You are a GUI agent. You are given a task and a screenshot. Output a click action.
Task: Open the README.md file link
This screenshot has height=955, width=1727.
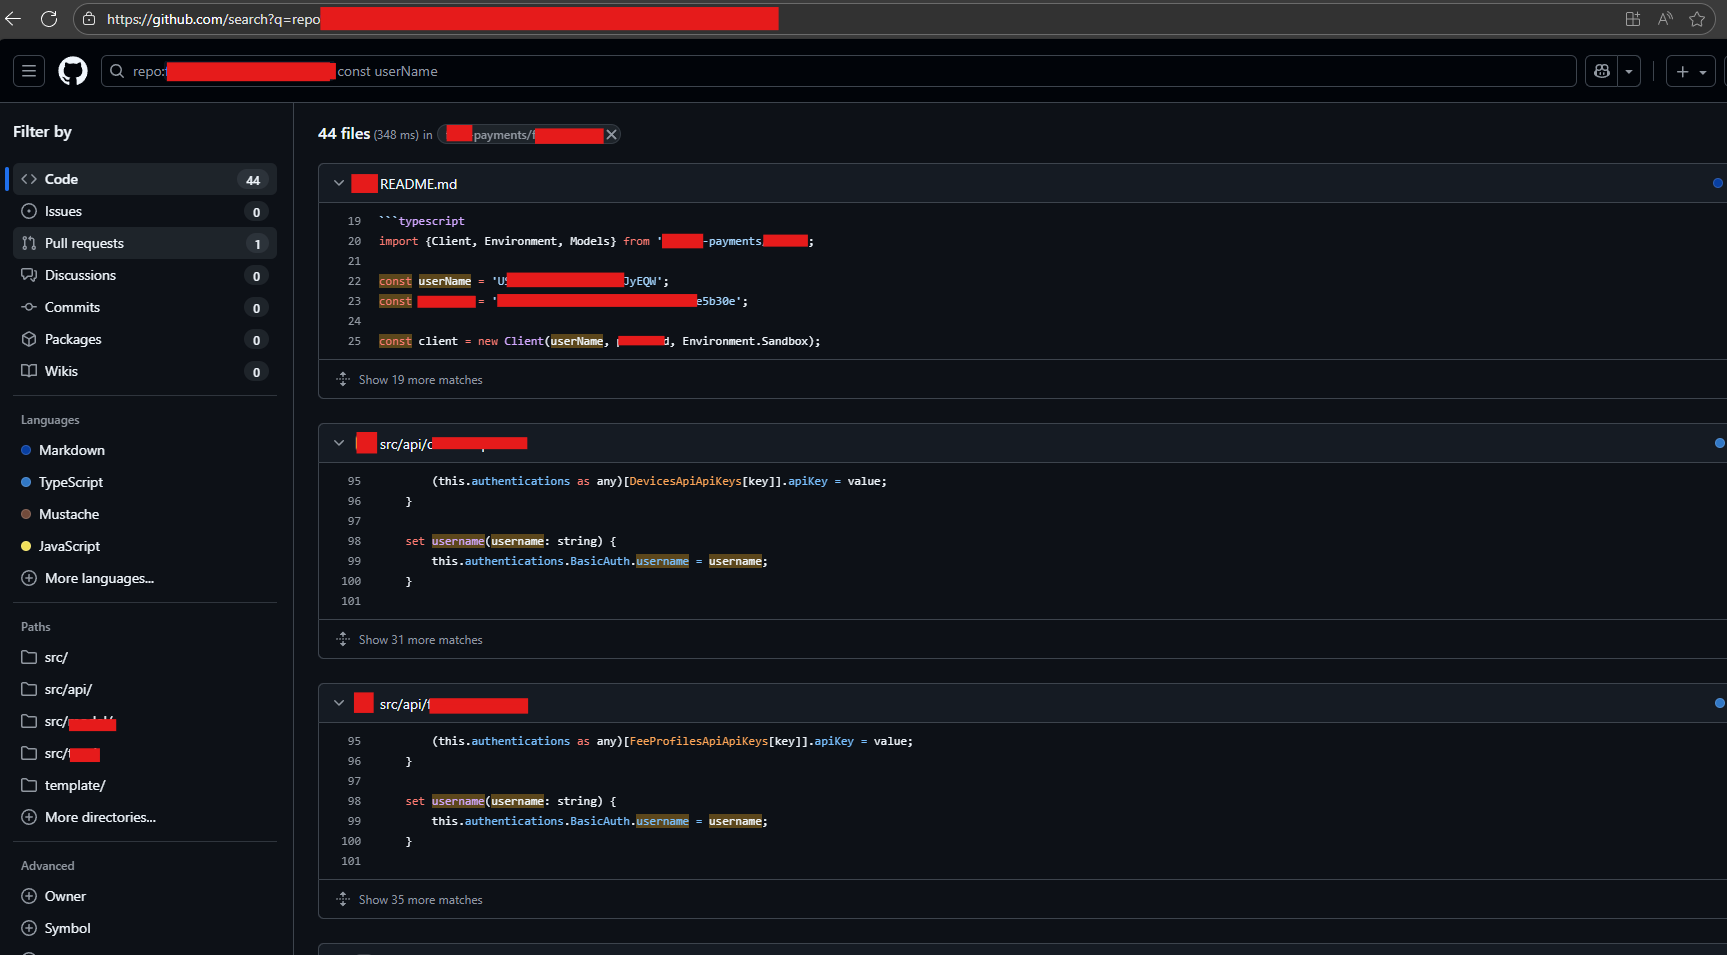coord(418,184)
